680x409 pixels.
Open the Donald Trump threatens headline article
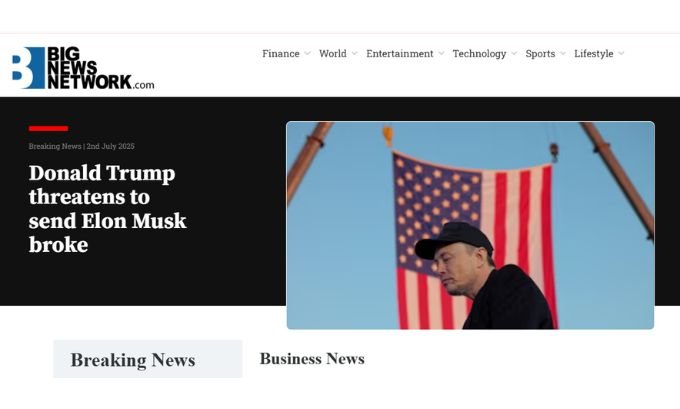pos(108,209)
